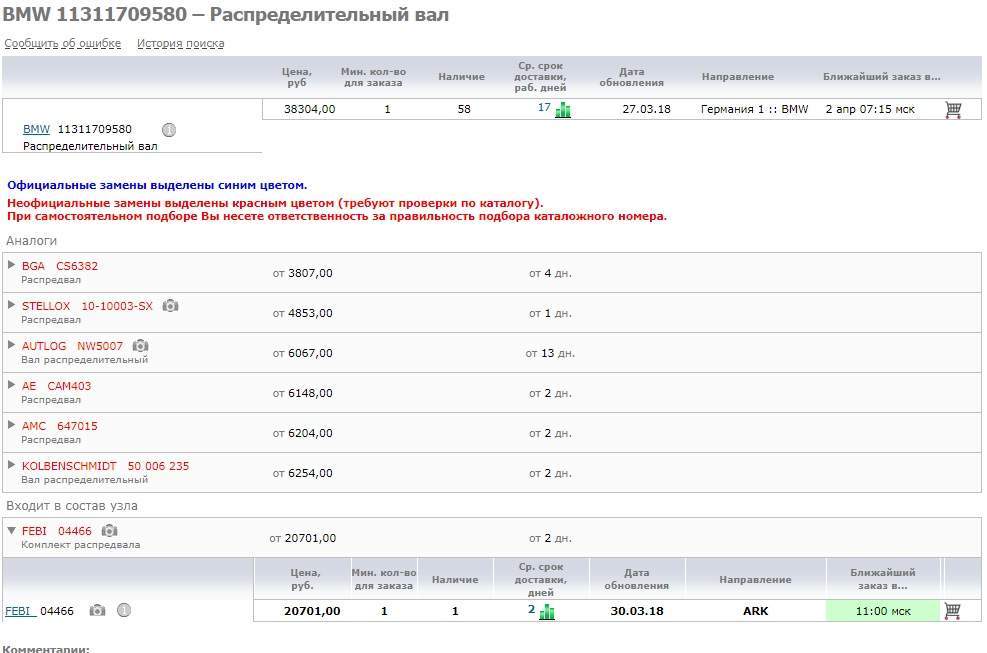Open 'История поиска' link
The height and width of the screenshot is (653, 987).
181,43
